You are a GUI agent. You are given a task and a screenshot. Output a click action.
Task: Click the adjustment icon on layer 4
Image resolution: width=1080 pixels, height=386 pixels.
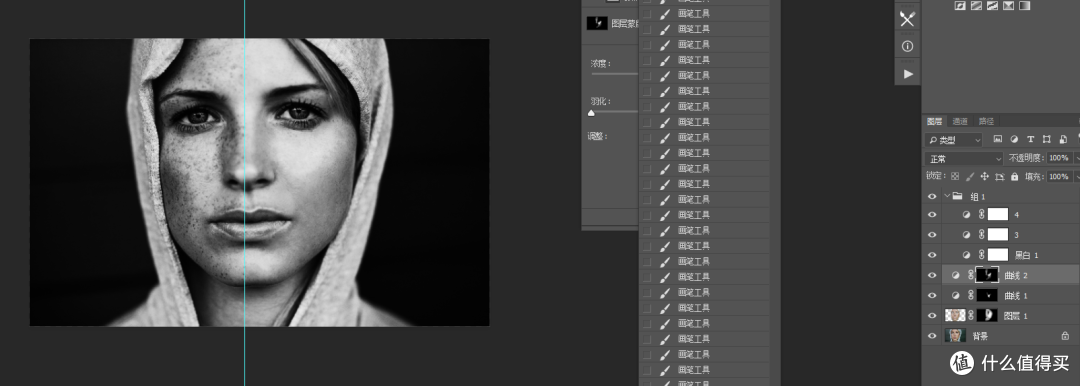(966, 215)
